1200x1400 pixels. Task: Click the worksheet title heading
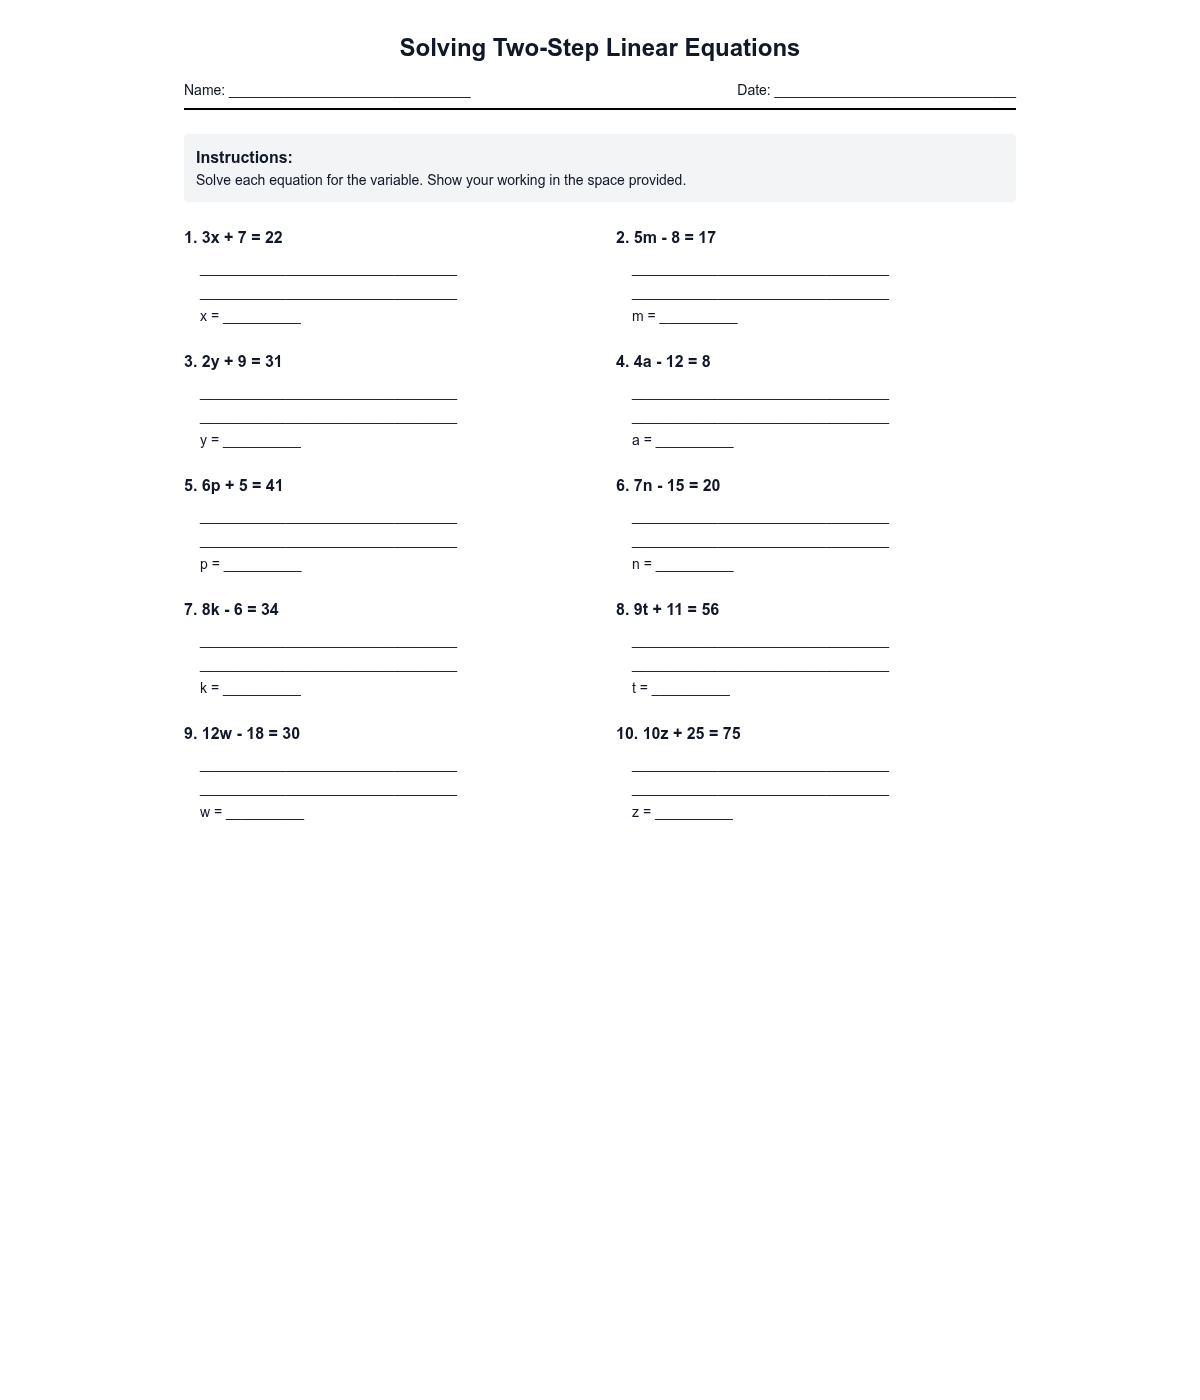click(599, 48)
